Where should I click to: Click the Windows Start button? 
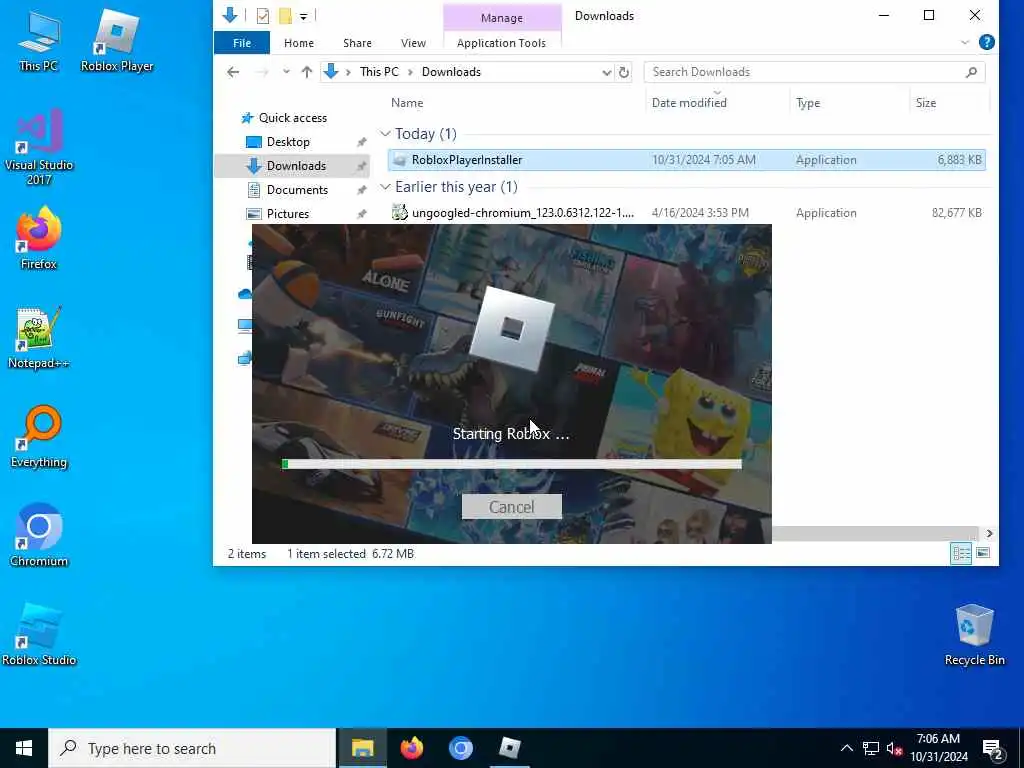[24, 748]
